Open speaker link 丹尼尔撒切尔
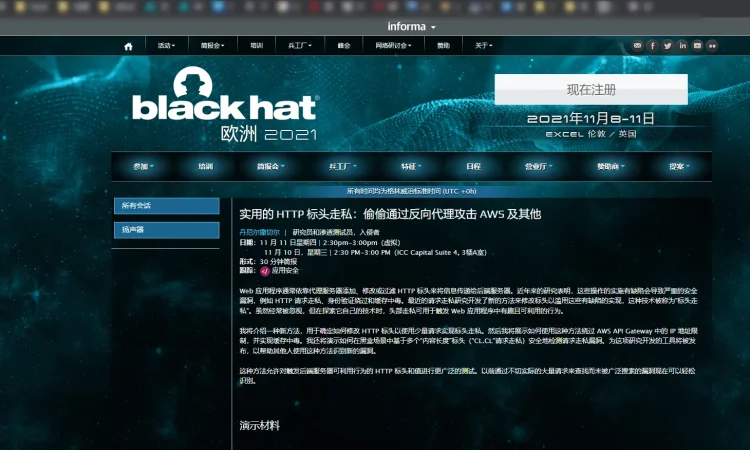This screenshot has width=750, height=450. (x=259, y=232)
